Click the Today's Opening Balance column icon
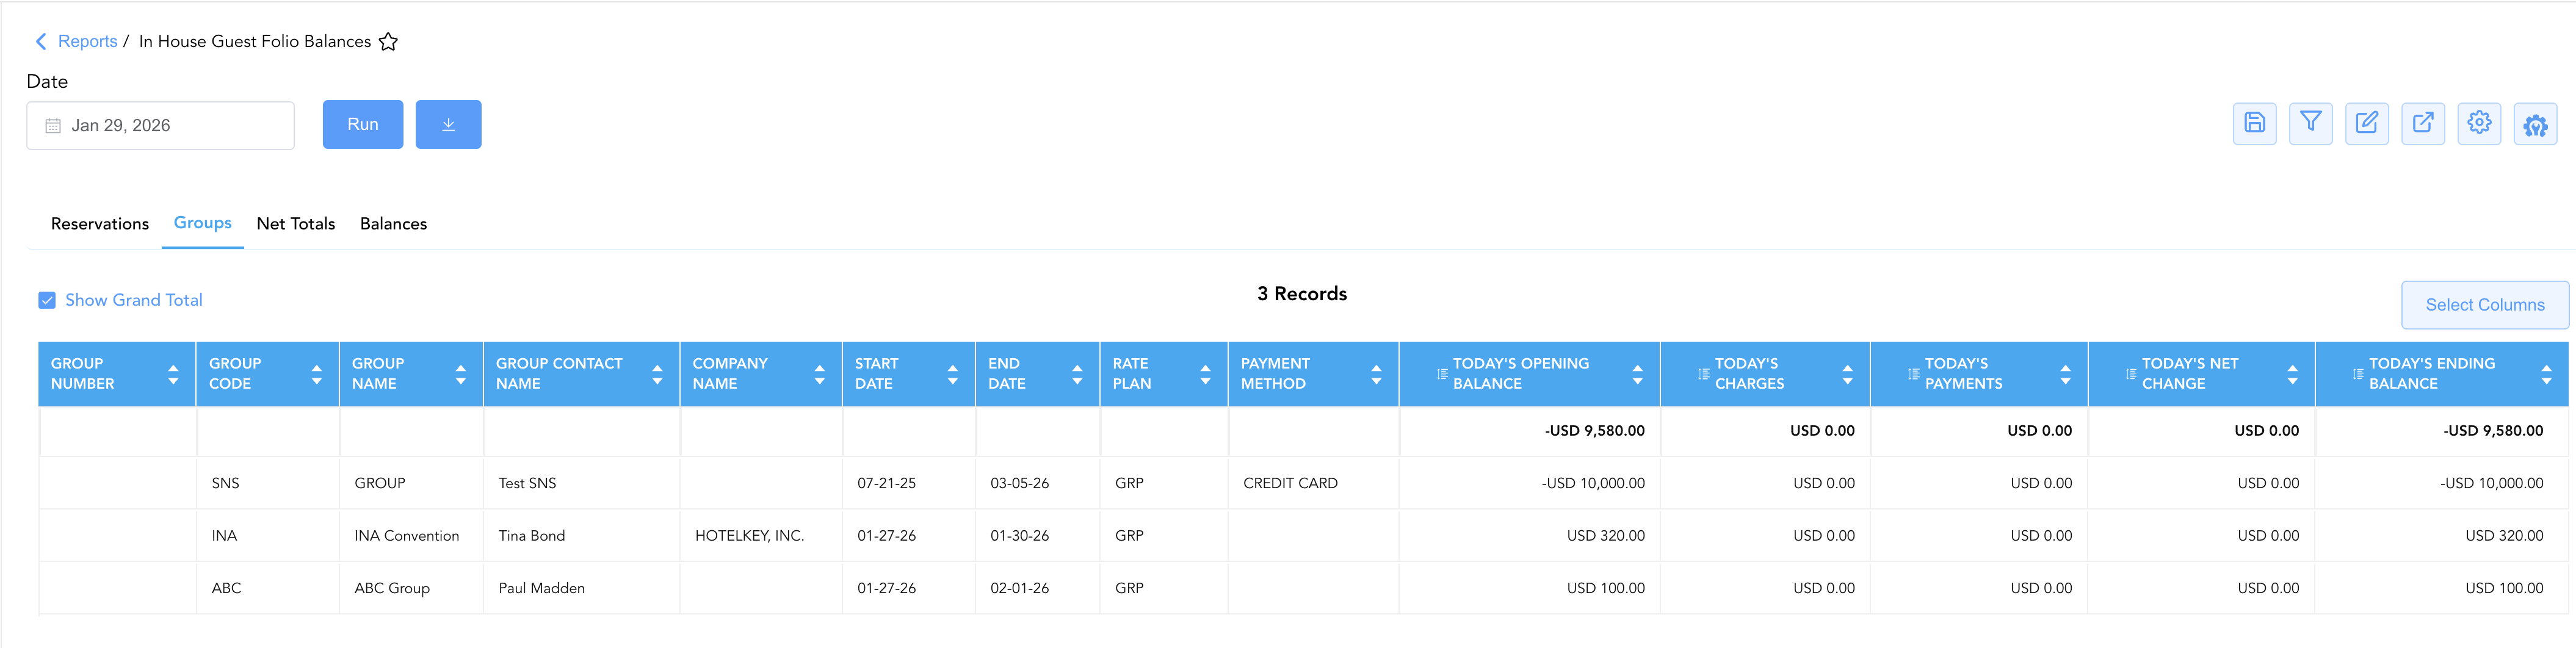 1442,374
